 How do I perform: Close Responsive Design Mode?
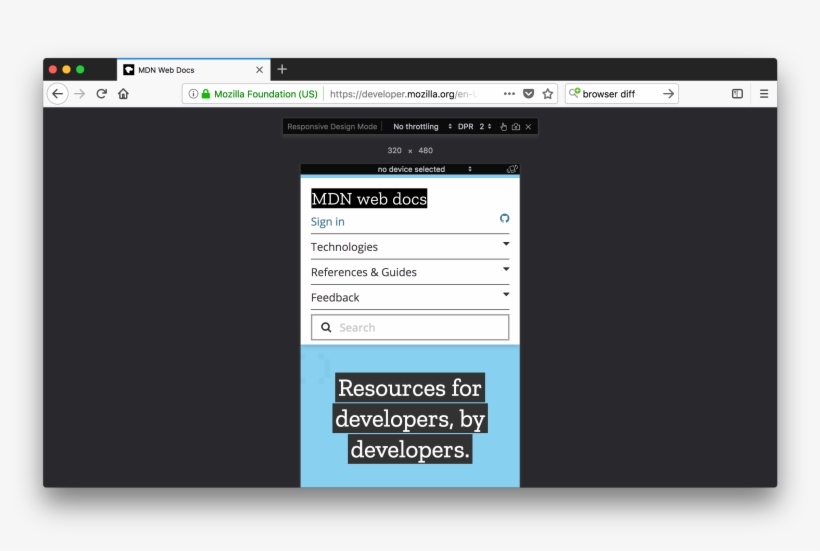coord(528,127)
